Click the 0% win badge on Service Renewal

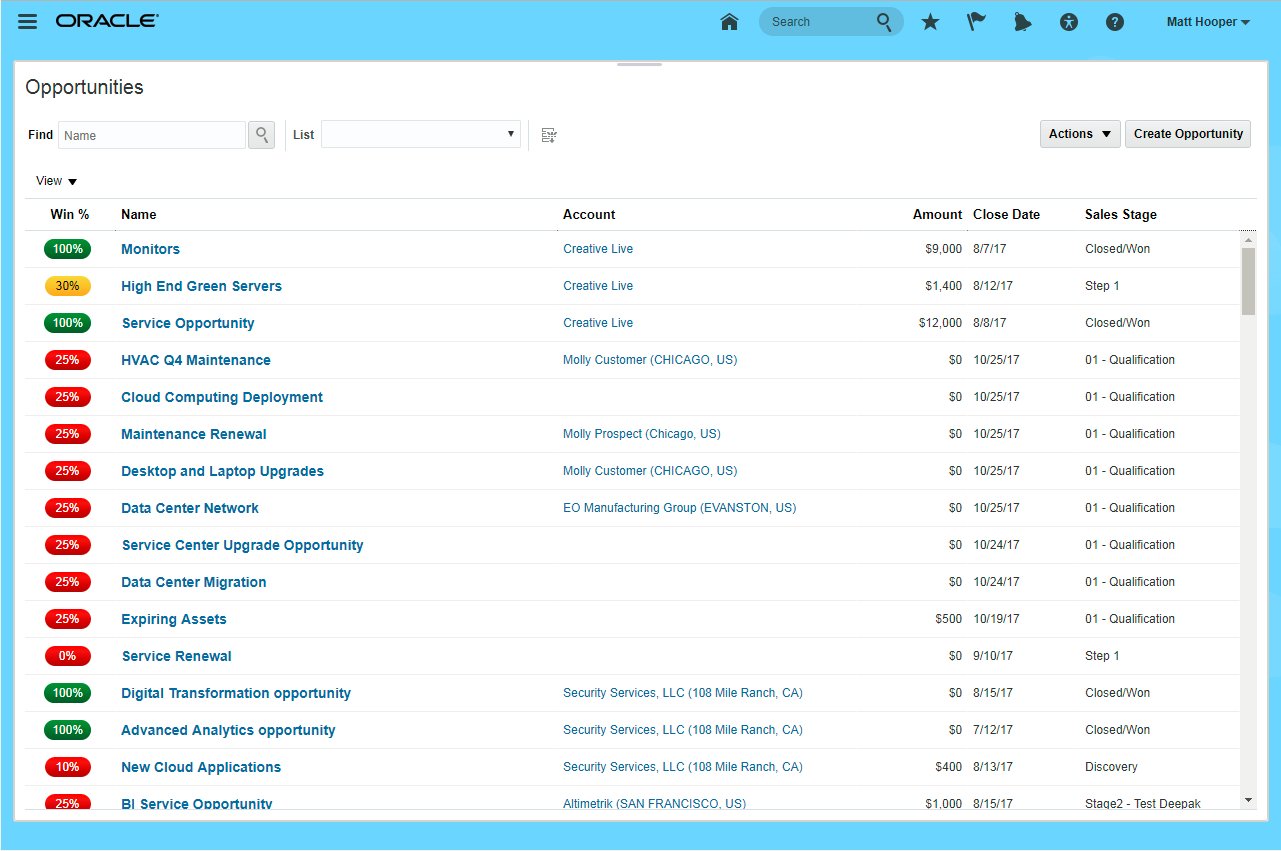pos(68,656)
